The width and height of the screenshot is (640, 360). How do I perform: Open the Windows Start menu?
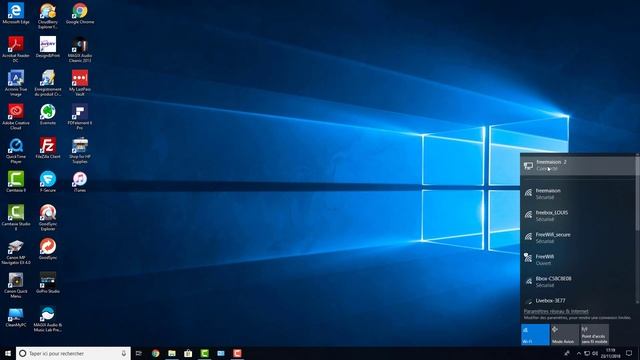tap(8, 353)
